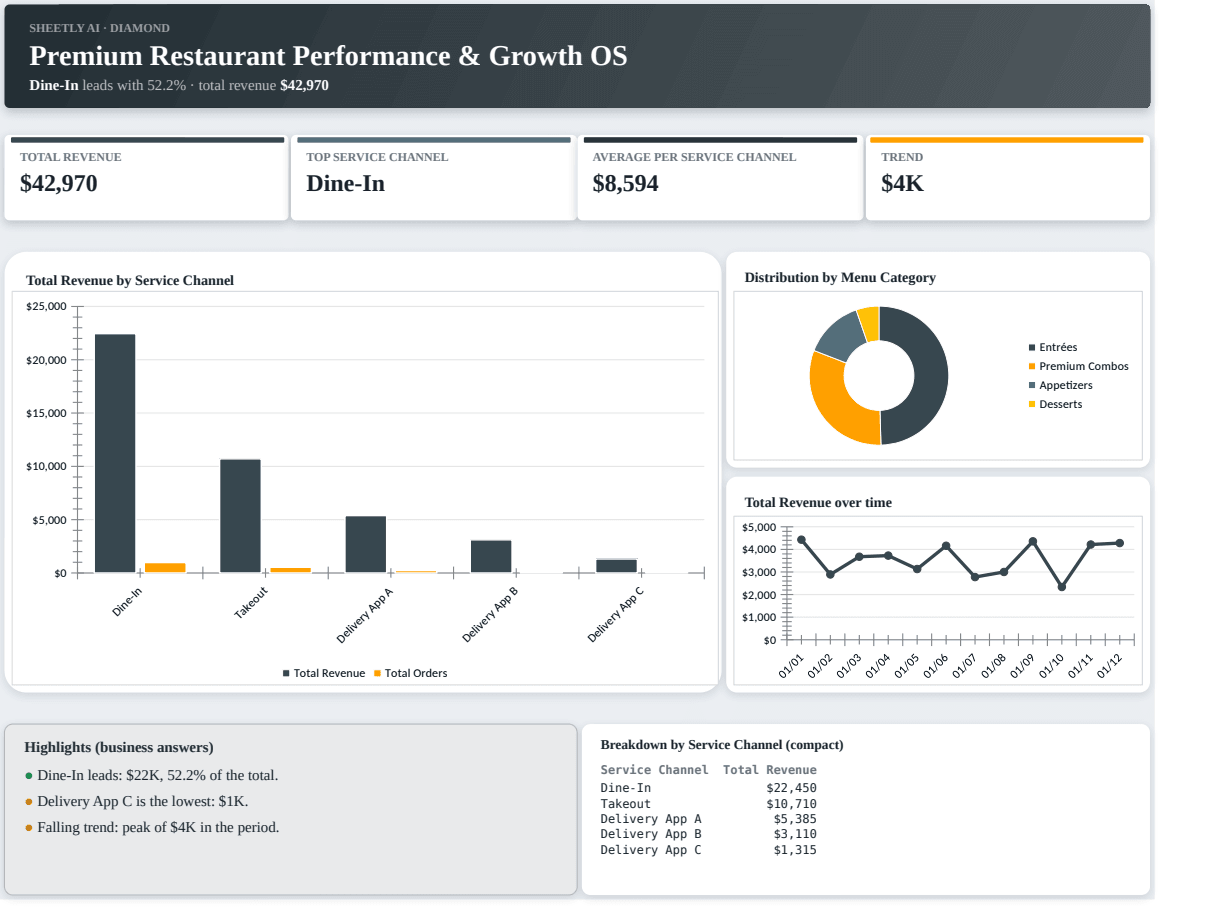Click the 01/06 data point on line chart
Screen dimensions: 1227x922
point(946,546)
